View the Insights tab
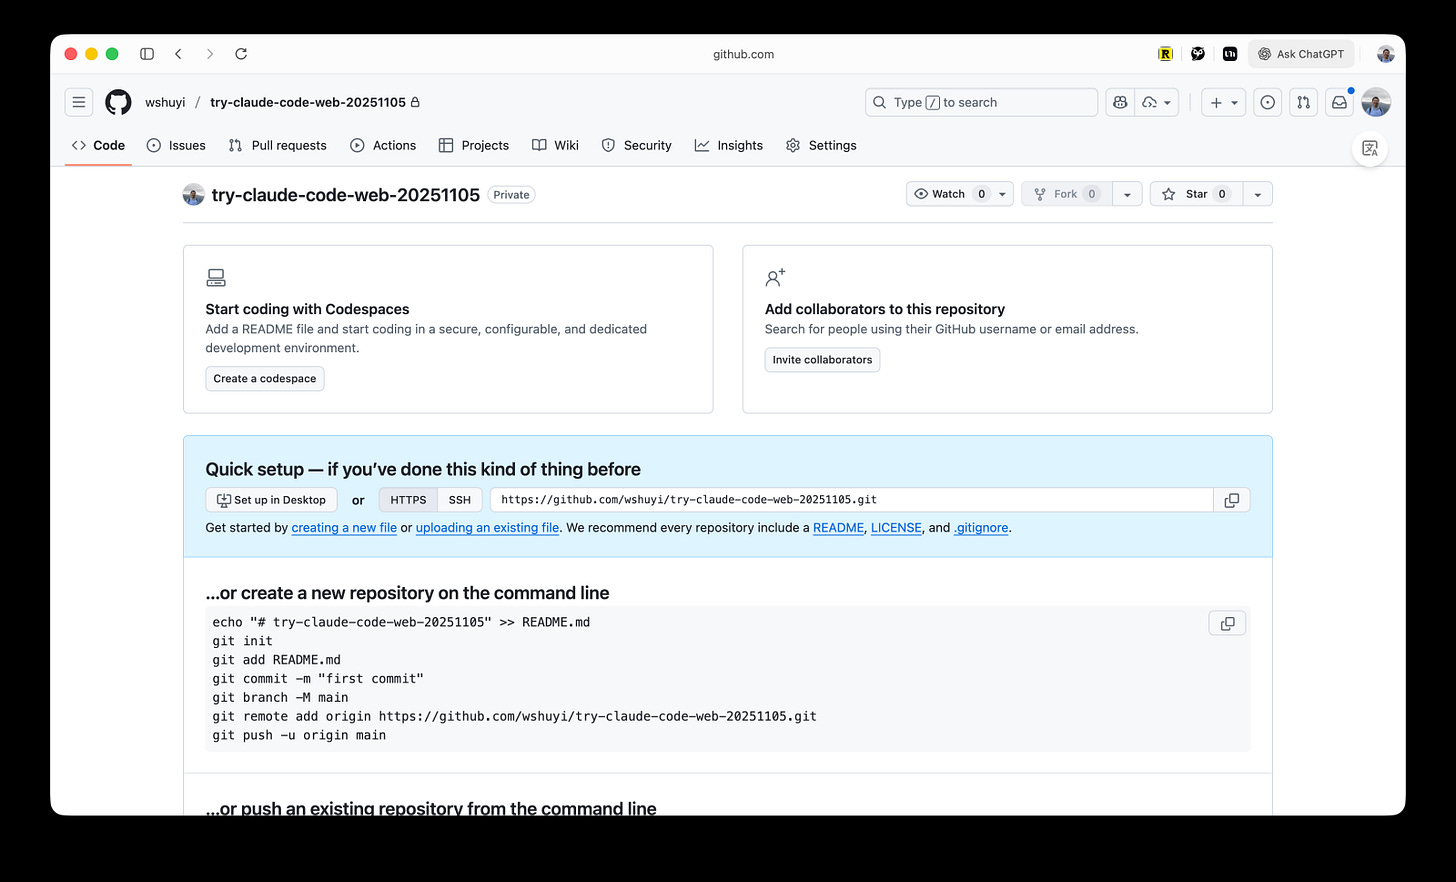This screenshot has height=882, width=1456. pos(729,145)
